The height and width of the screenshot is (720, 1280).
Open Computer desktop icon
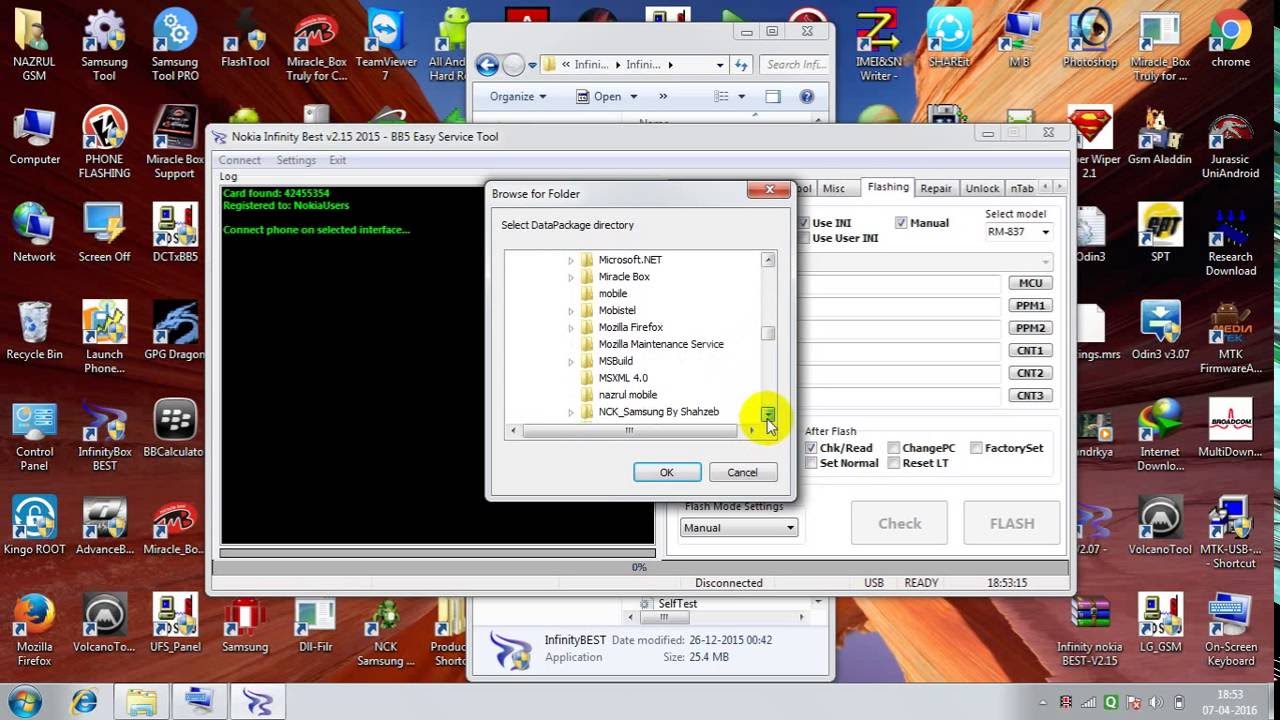34,137
